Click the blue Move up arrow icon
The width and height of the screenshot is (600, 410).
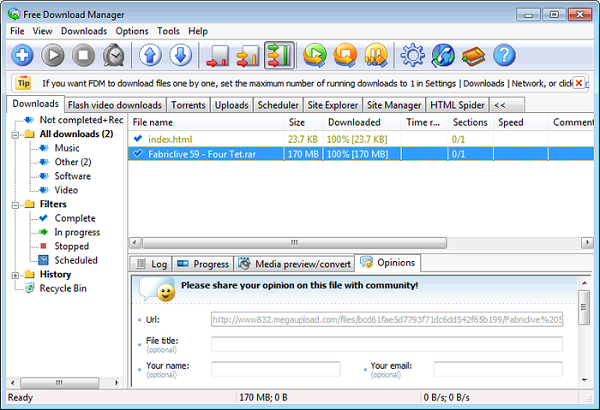[149, 55]
